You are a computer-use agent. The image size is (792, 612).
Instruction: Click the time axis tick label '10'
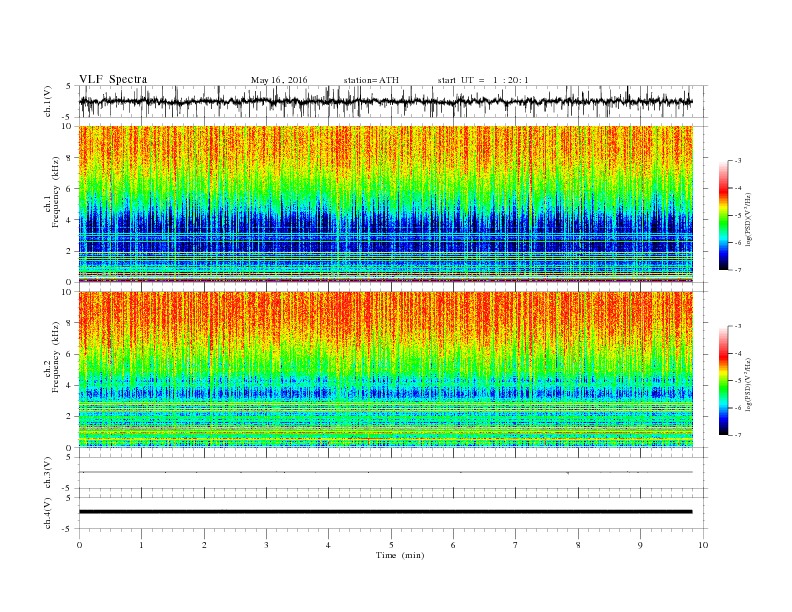pos(703,545)
